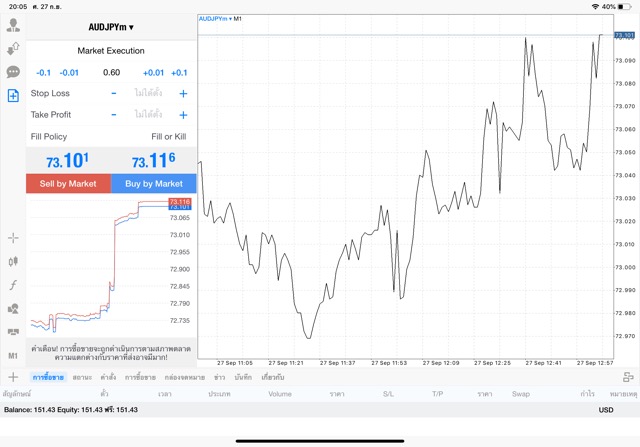Select the new order icon
The width and height of the screenshot is (640, 447).
coord(13,96)
